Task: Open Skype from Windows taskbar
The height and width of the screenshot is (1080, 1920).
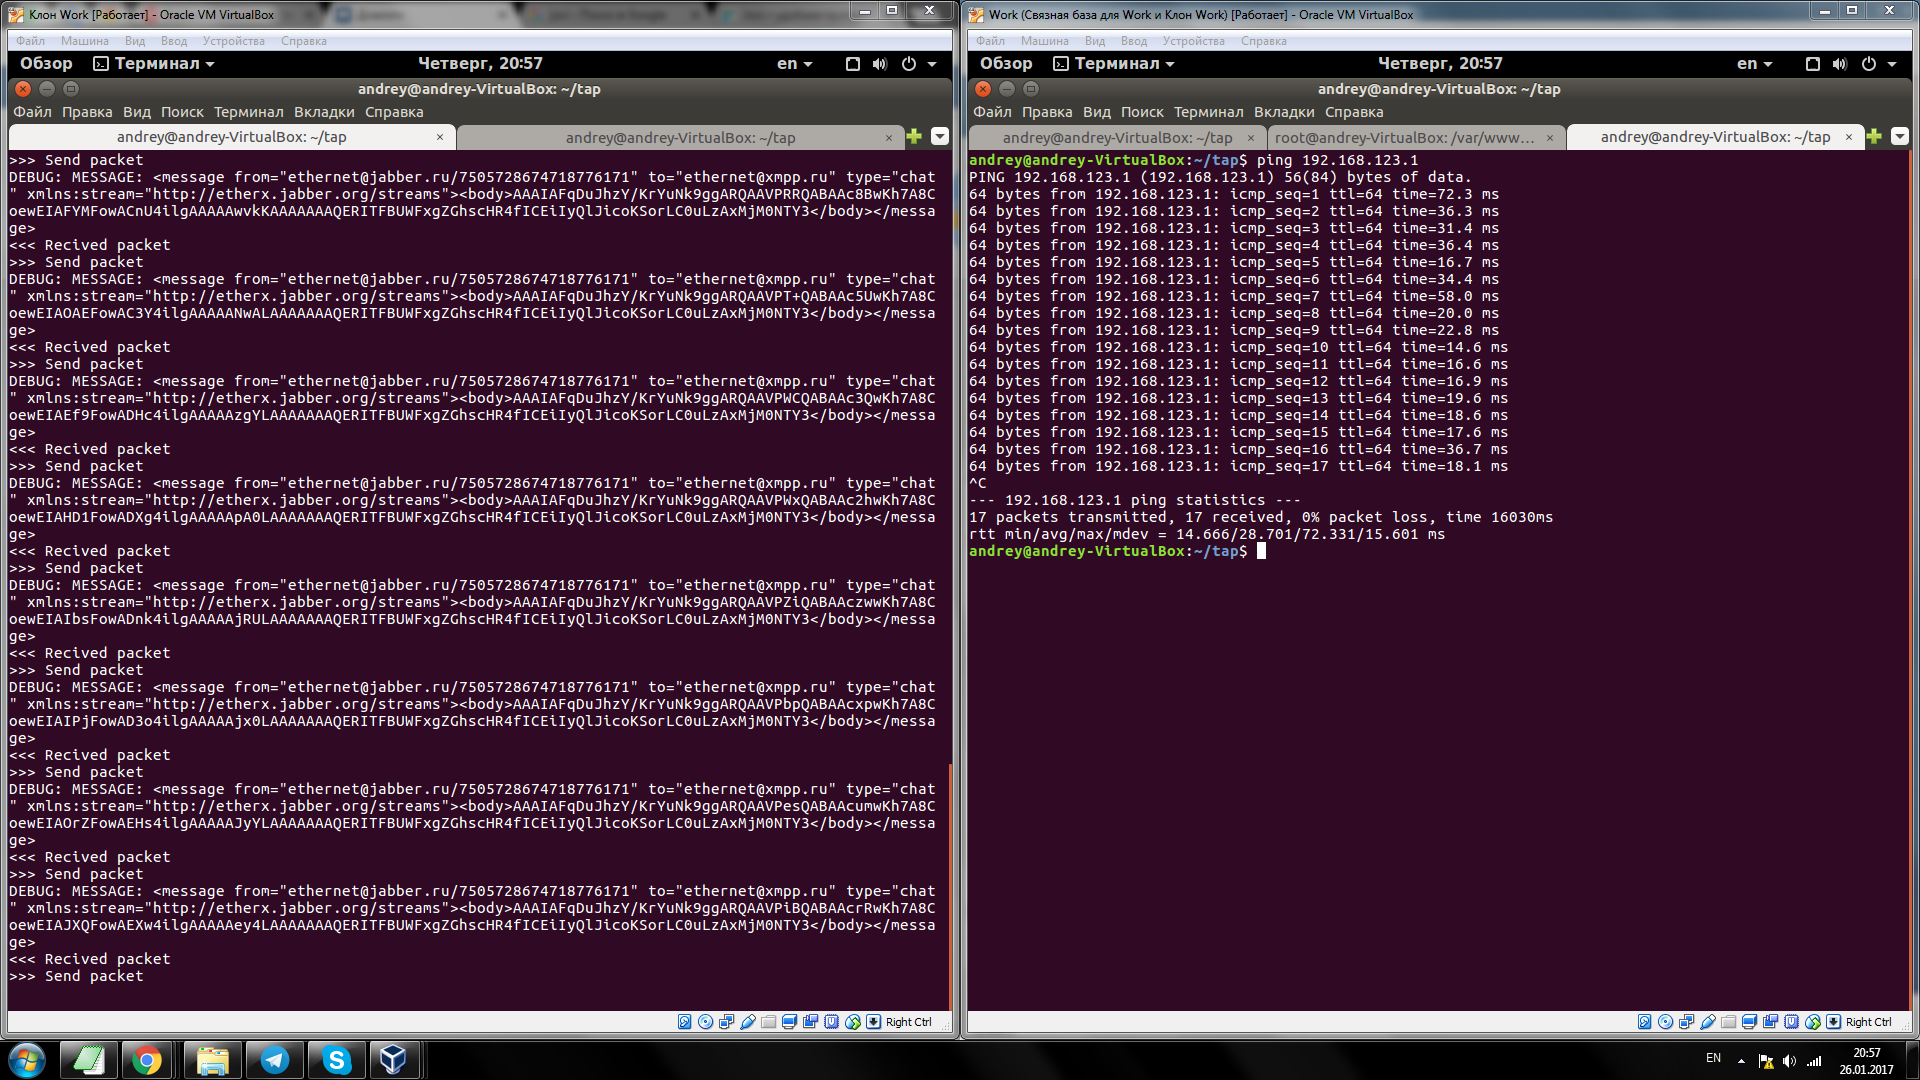Action: 337,1060
